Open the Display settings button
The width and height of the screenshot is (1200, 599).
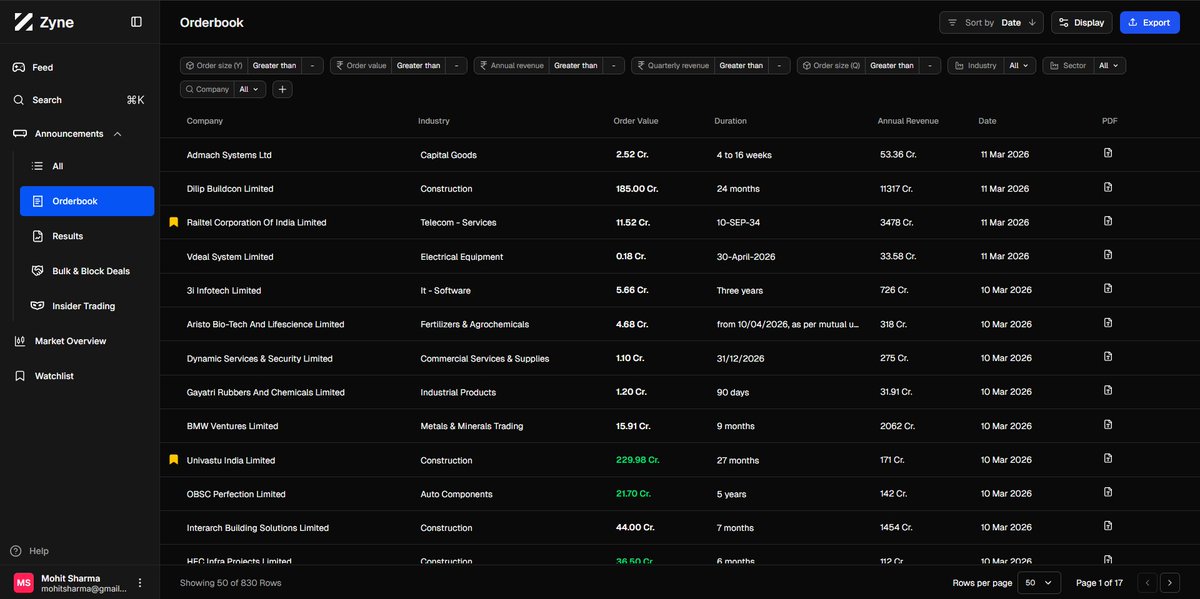1081,22
